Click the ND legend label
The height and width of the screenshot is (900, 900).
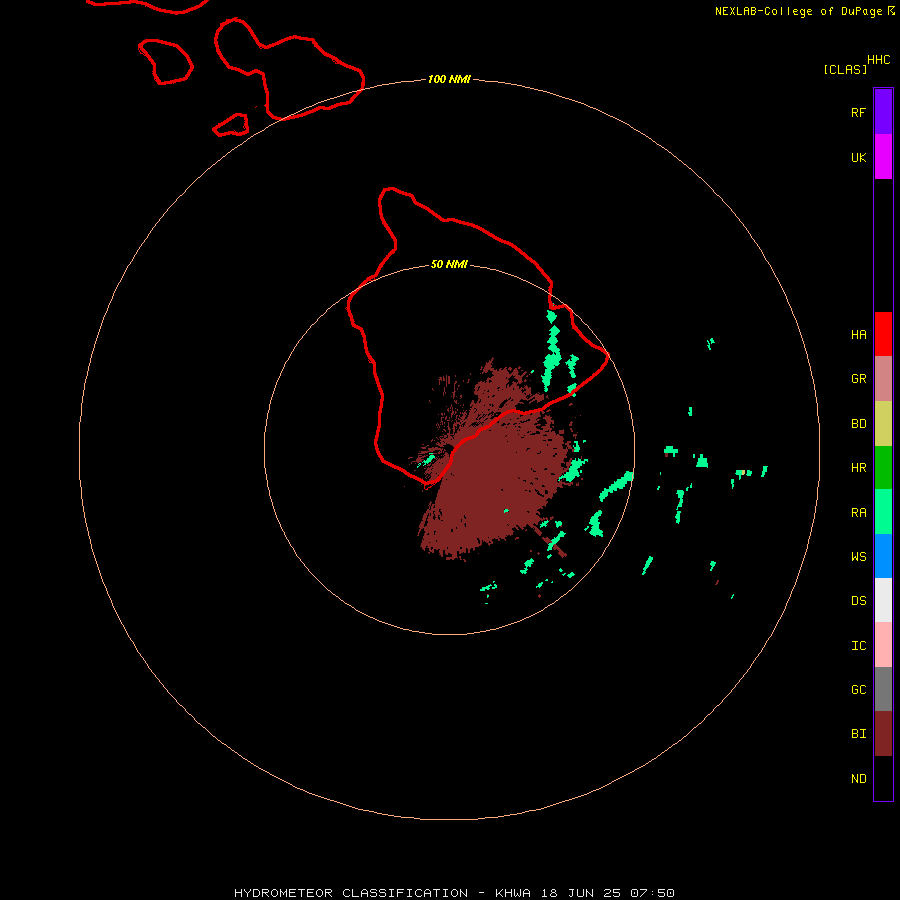(858, 779)
